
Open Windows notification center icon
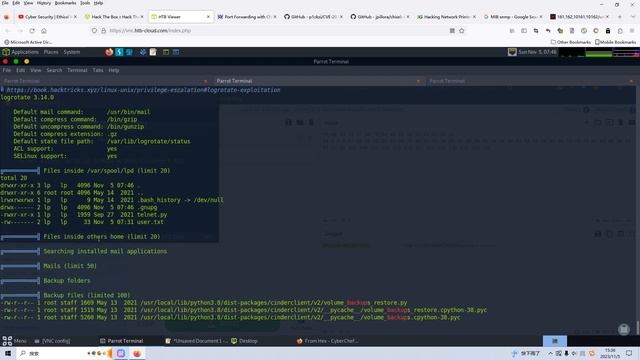click(x=629, y=353)
